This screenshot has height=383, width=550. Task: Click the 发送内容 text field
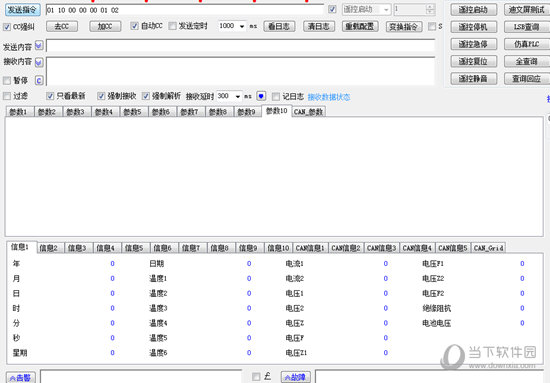click(x=241, y=46)
